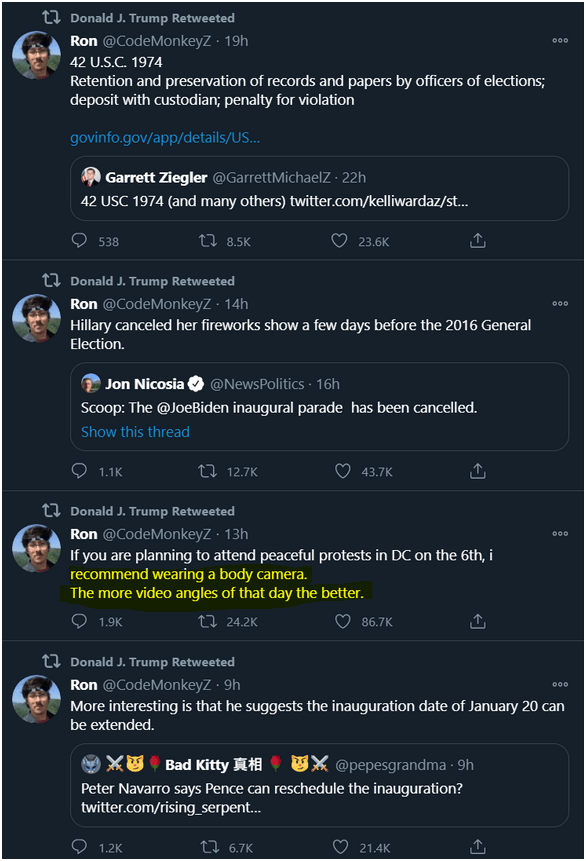Open the govinfo.gov/app/details link
The width and height of the screenshot is (586, 861).
pyautogui.click(x=165, y=137)
